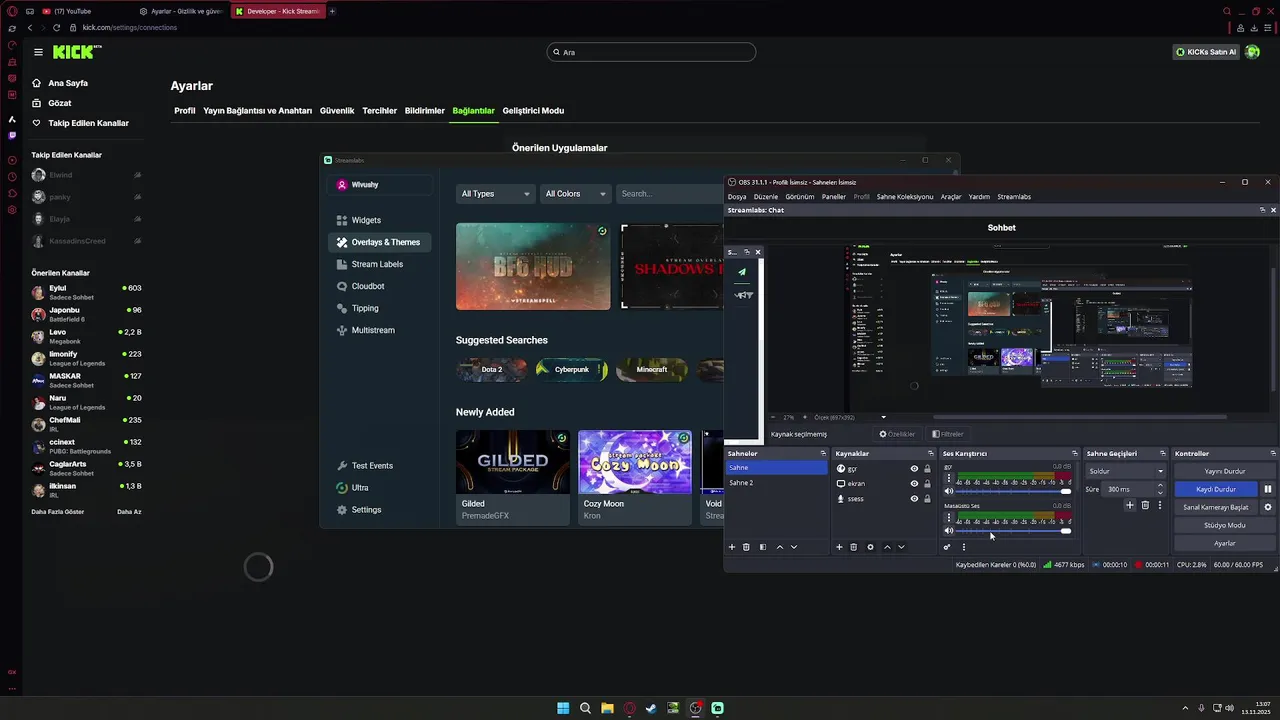1280x720 pixels.
Task: Toggle the lock on the ekran source
Action: click(927, 483)
